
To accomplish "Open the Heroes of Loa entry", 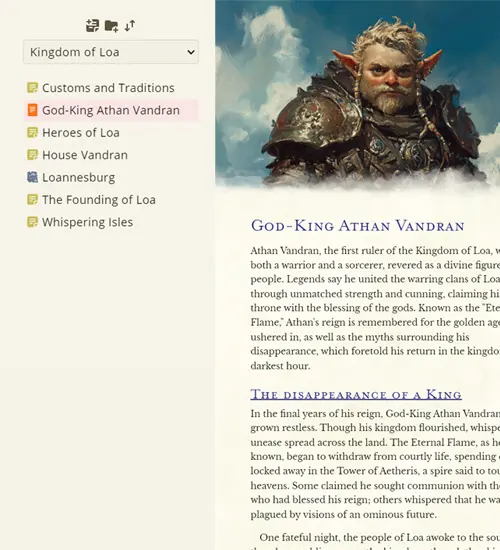I will (x=81, y=133).
